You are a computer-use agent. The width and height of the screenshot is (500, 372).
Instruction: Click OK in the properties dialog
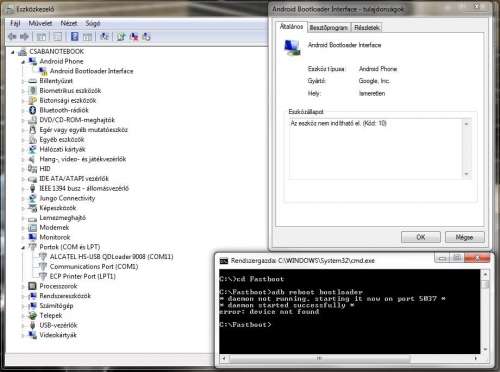421,237
